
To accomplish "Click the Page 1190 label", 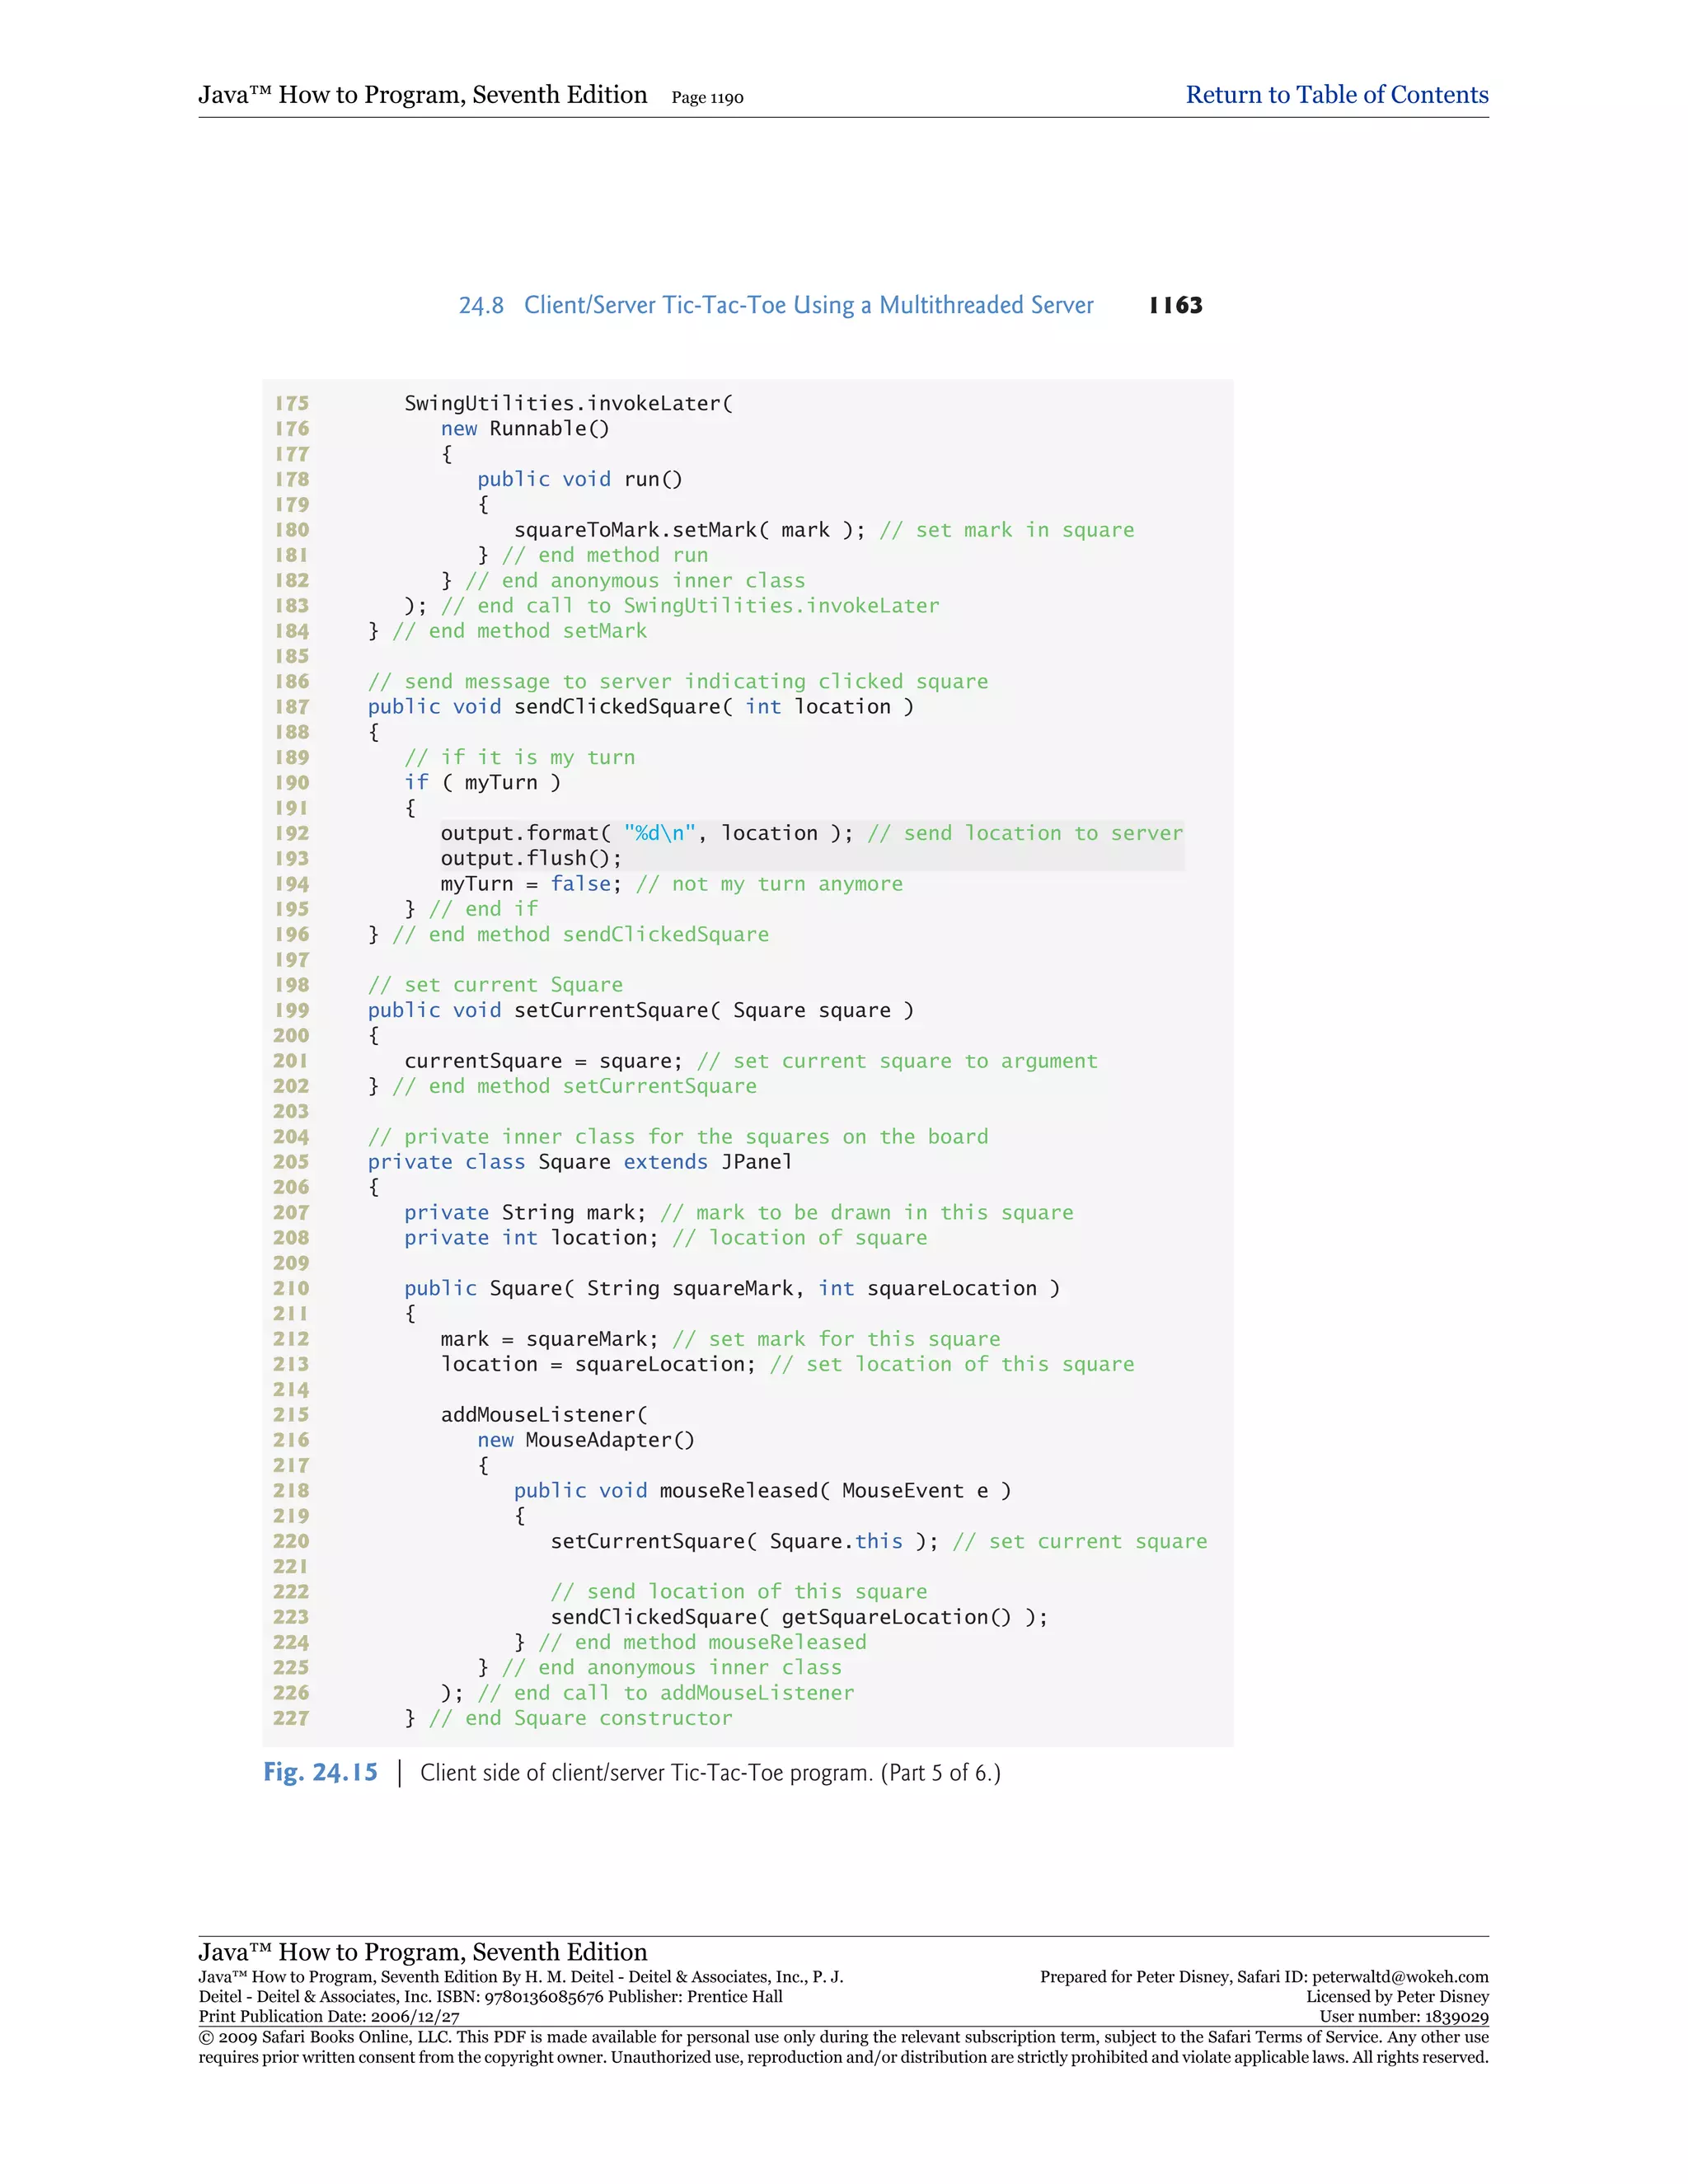I will [707, 98].
